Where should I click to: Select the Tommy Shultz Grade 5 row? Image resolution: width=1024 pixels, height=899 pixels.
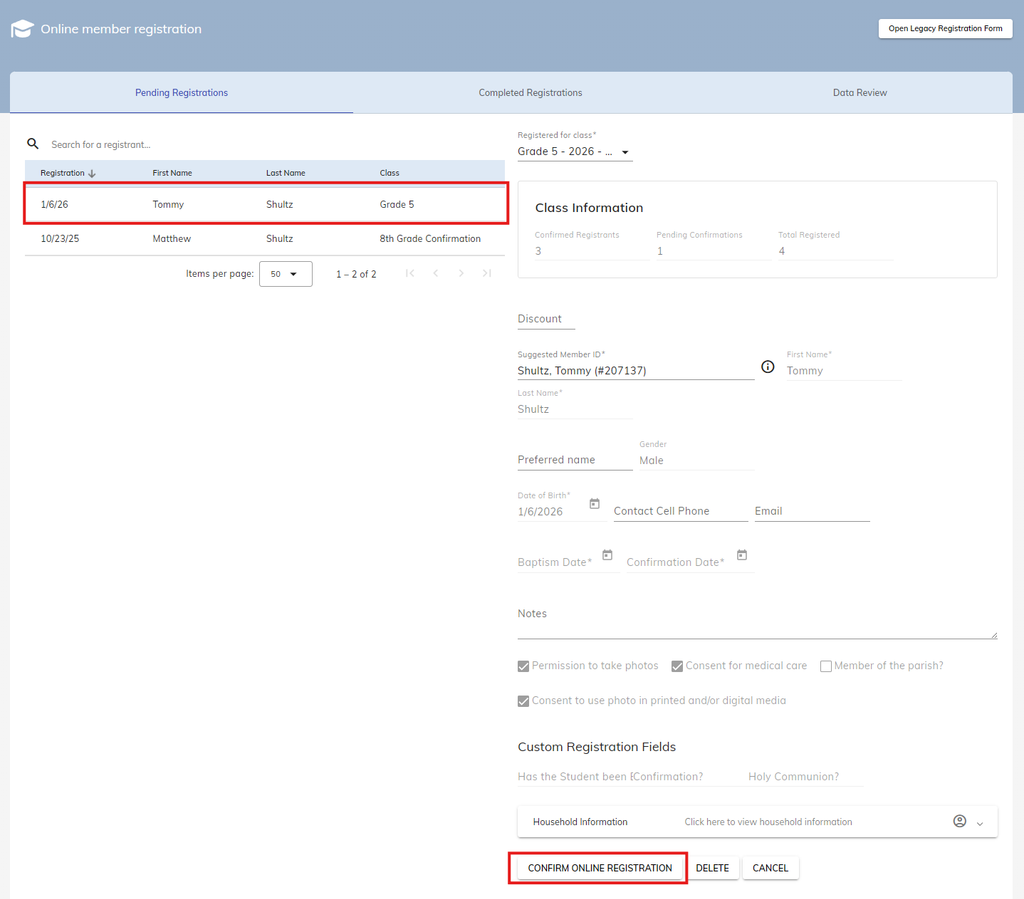pyautogui.click(x=265, y=204)
